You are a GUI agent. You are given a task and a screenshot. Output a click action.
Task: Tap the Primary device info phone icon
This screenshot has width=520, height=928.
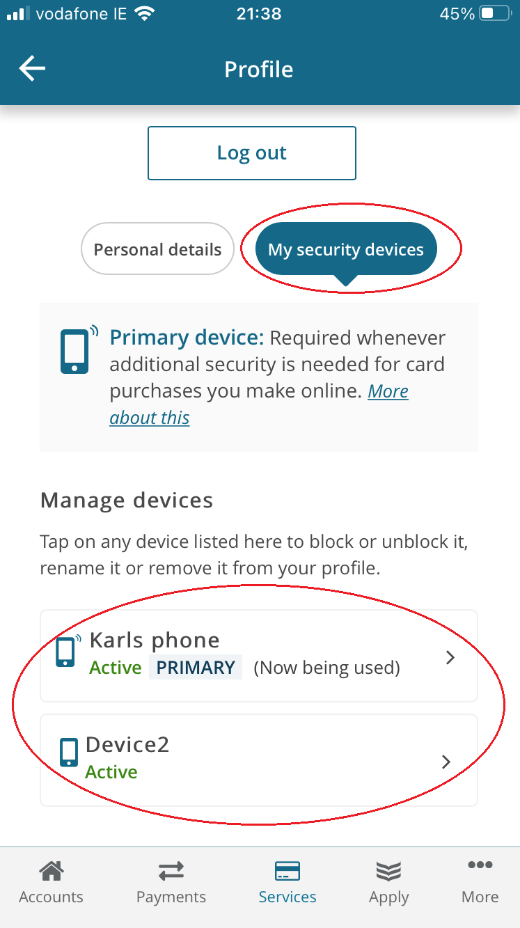coord(79,349)
